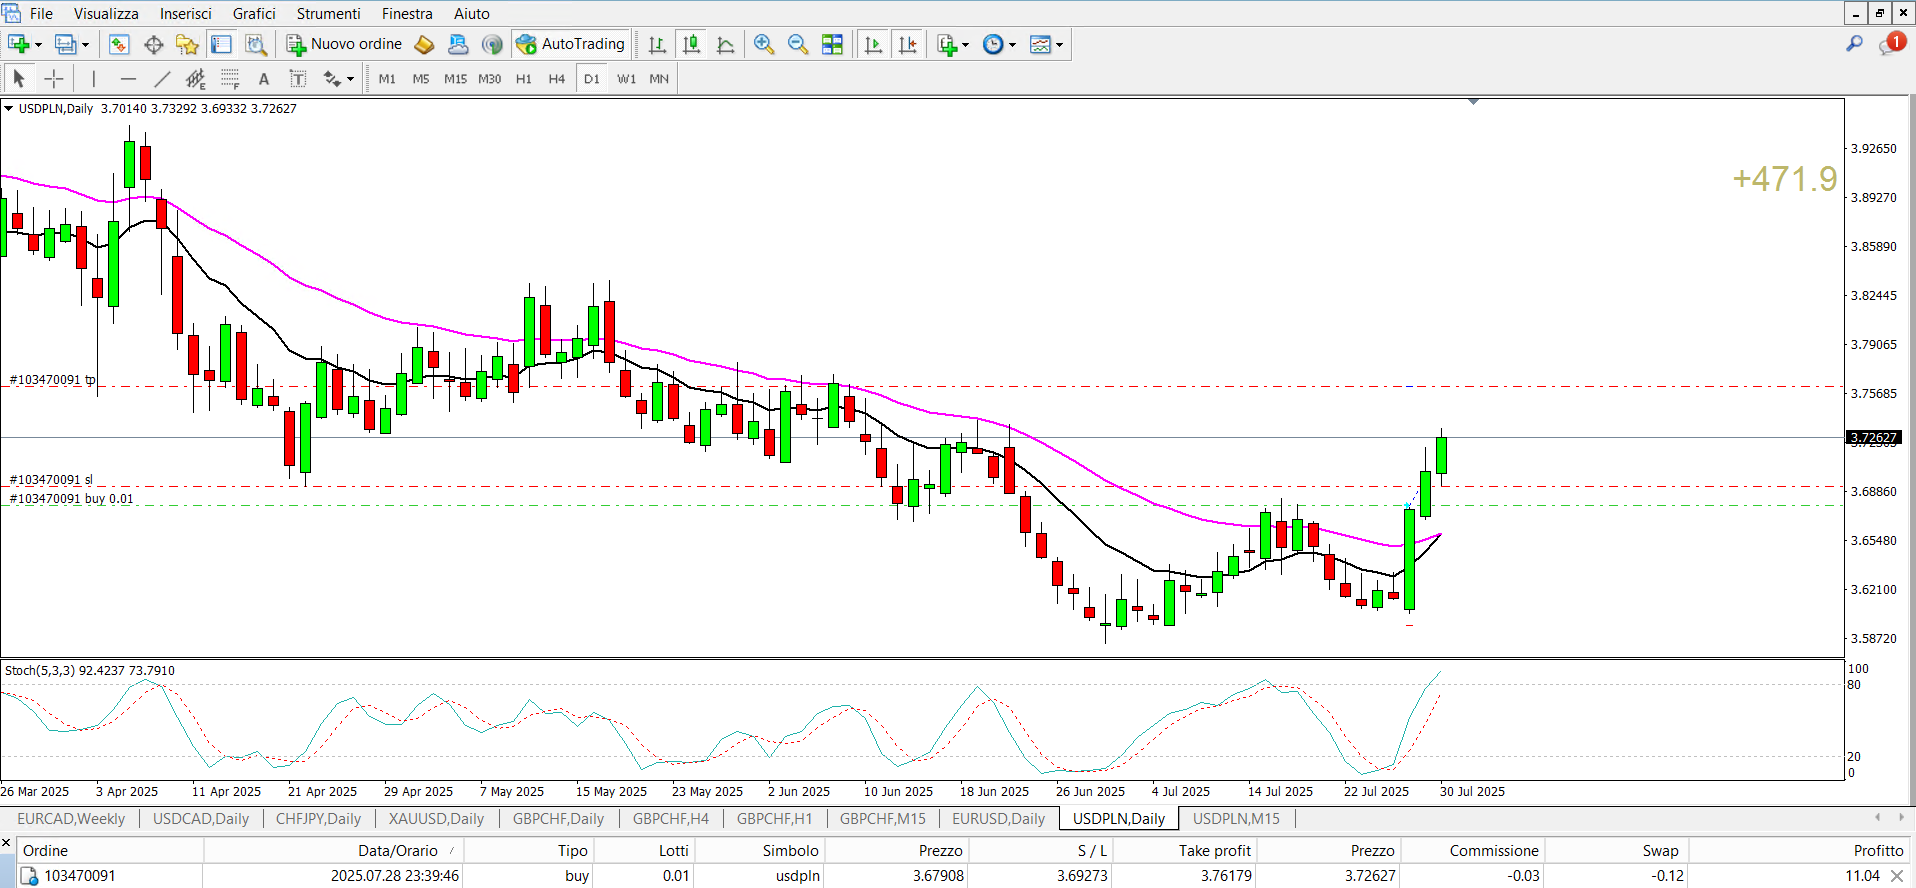Select the horizontal line tool

[x=128, y=78]
